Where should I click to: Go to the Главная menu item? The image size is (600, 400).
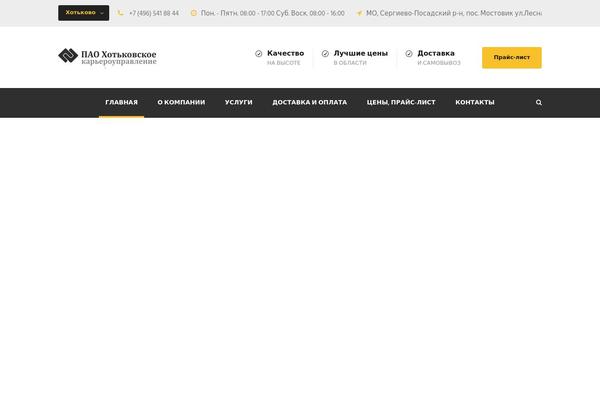pos(121,103)
